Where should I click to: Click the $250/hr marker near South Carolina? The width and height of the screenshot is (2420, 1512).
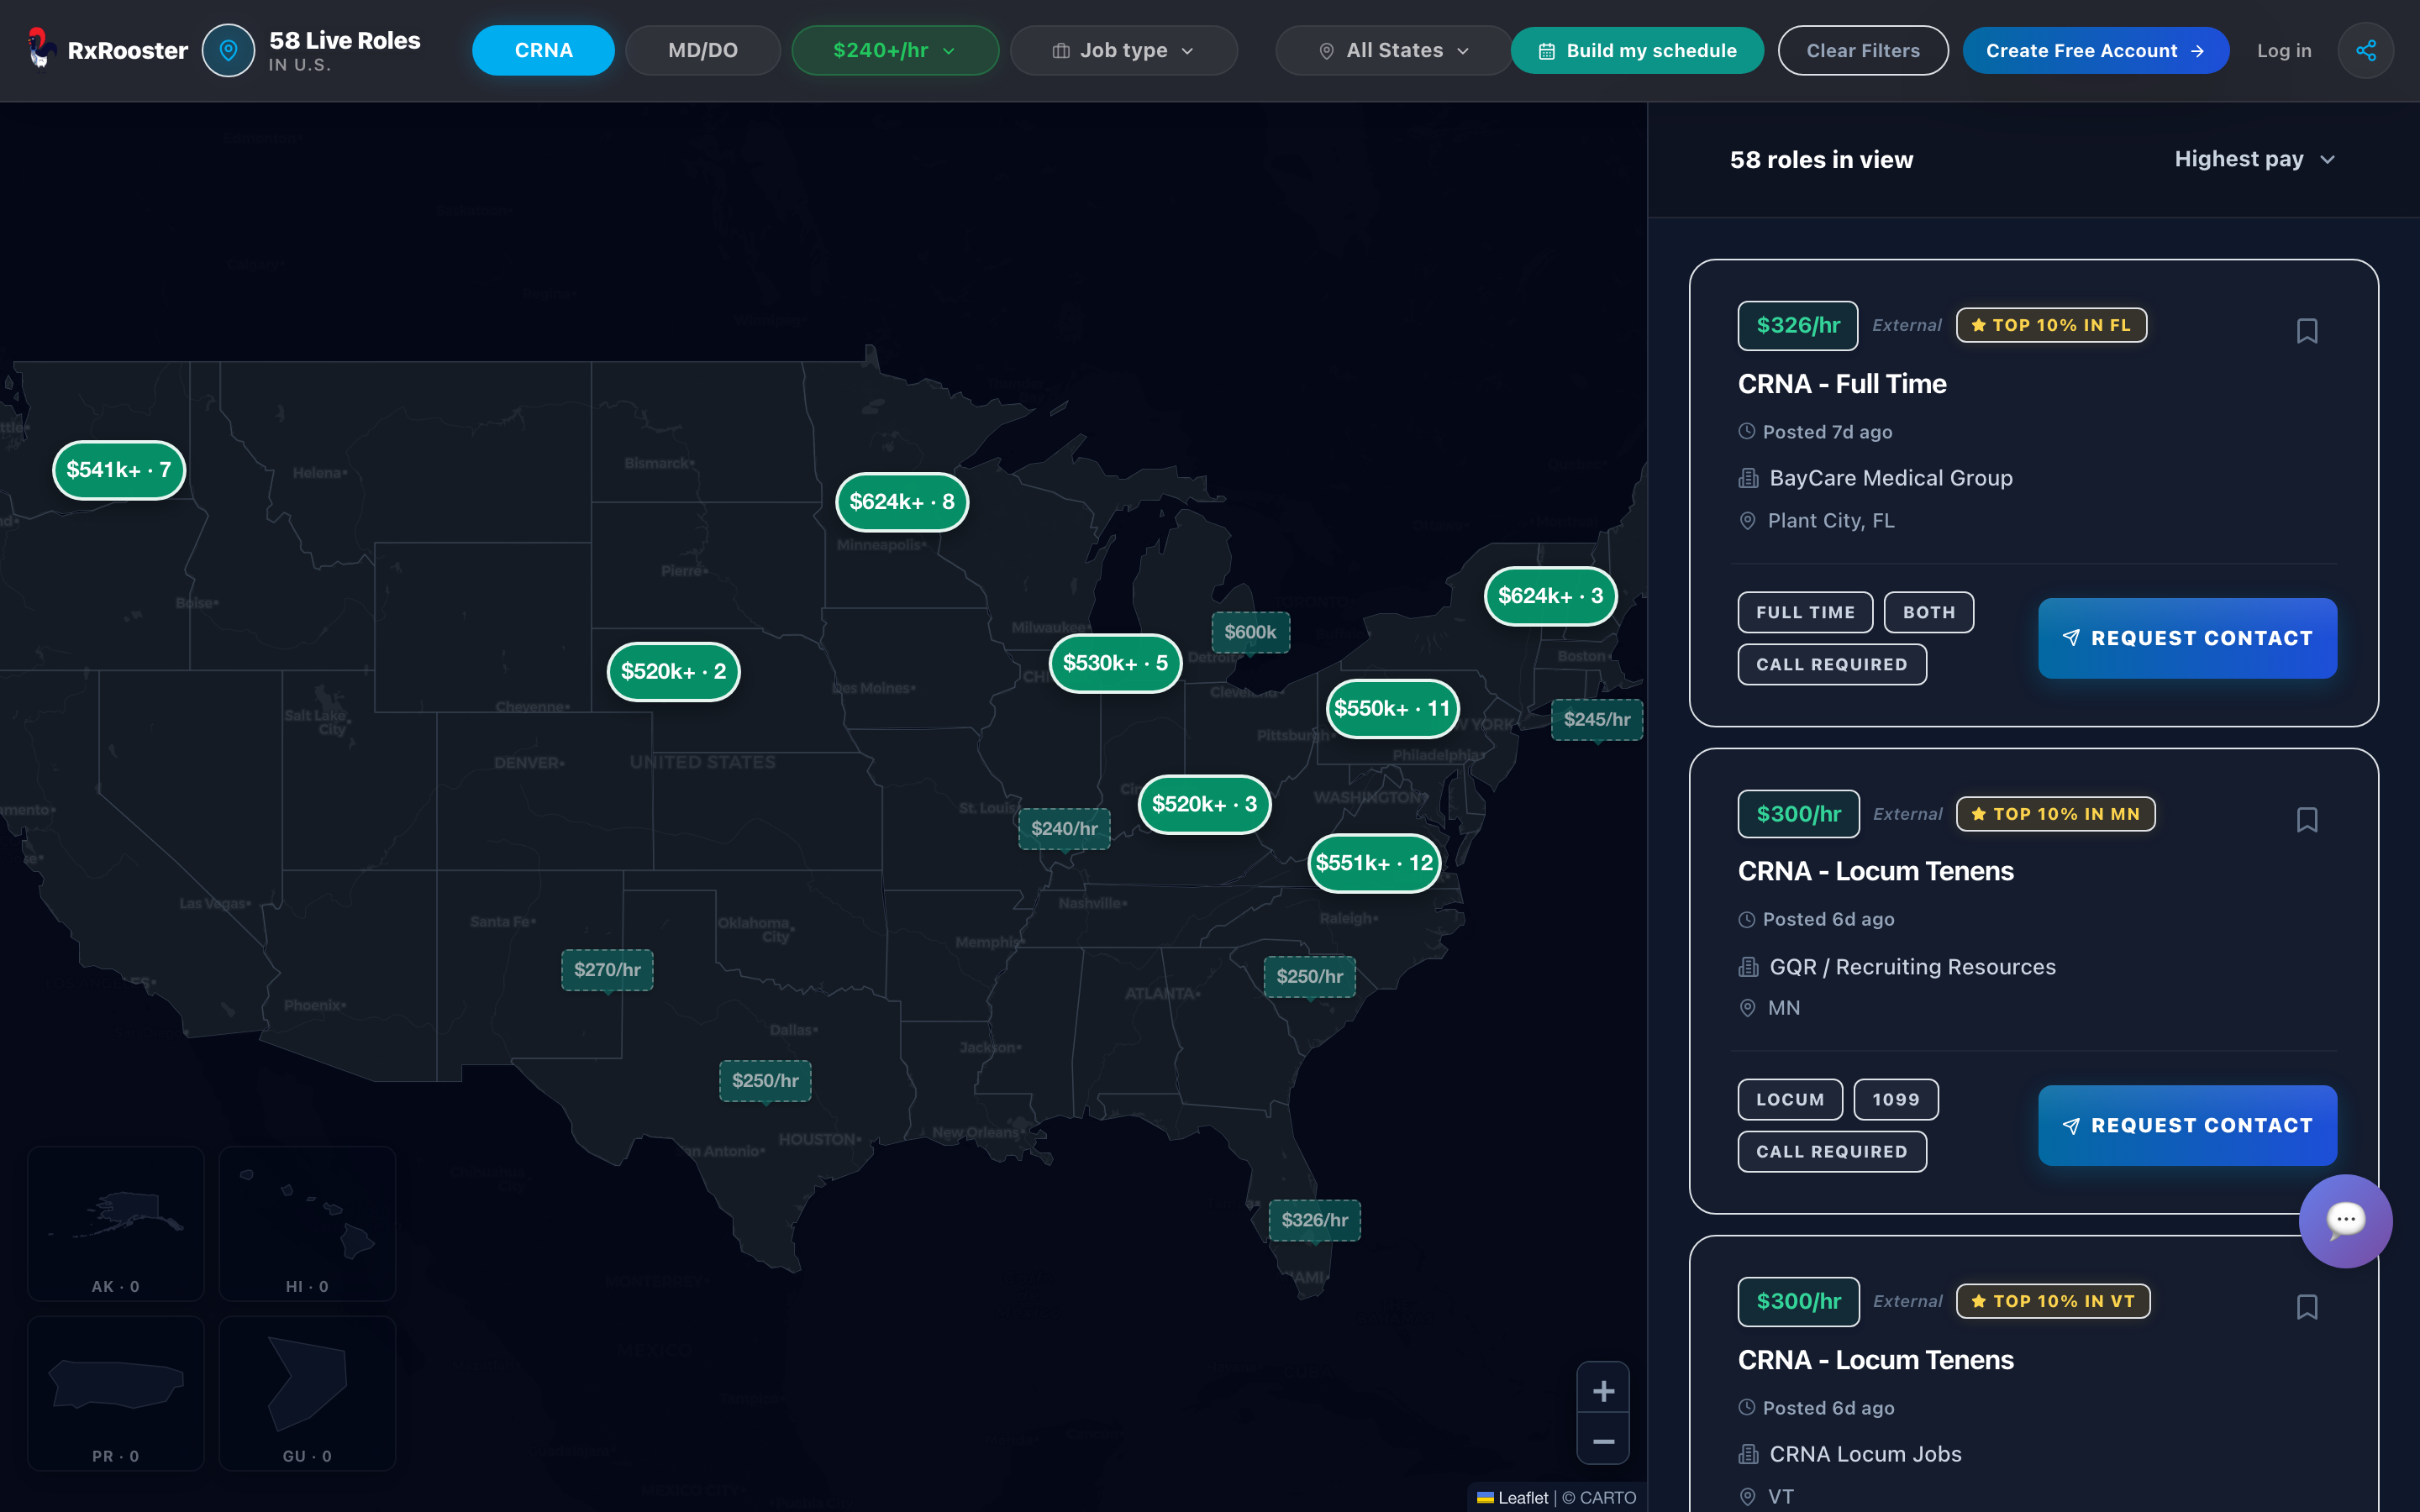pyautogui.click(x=1309, y=976)
